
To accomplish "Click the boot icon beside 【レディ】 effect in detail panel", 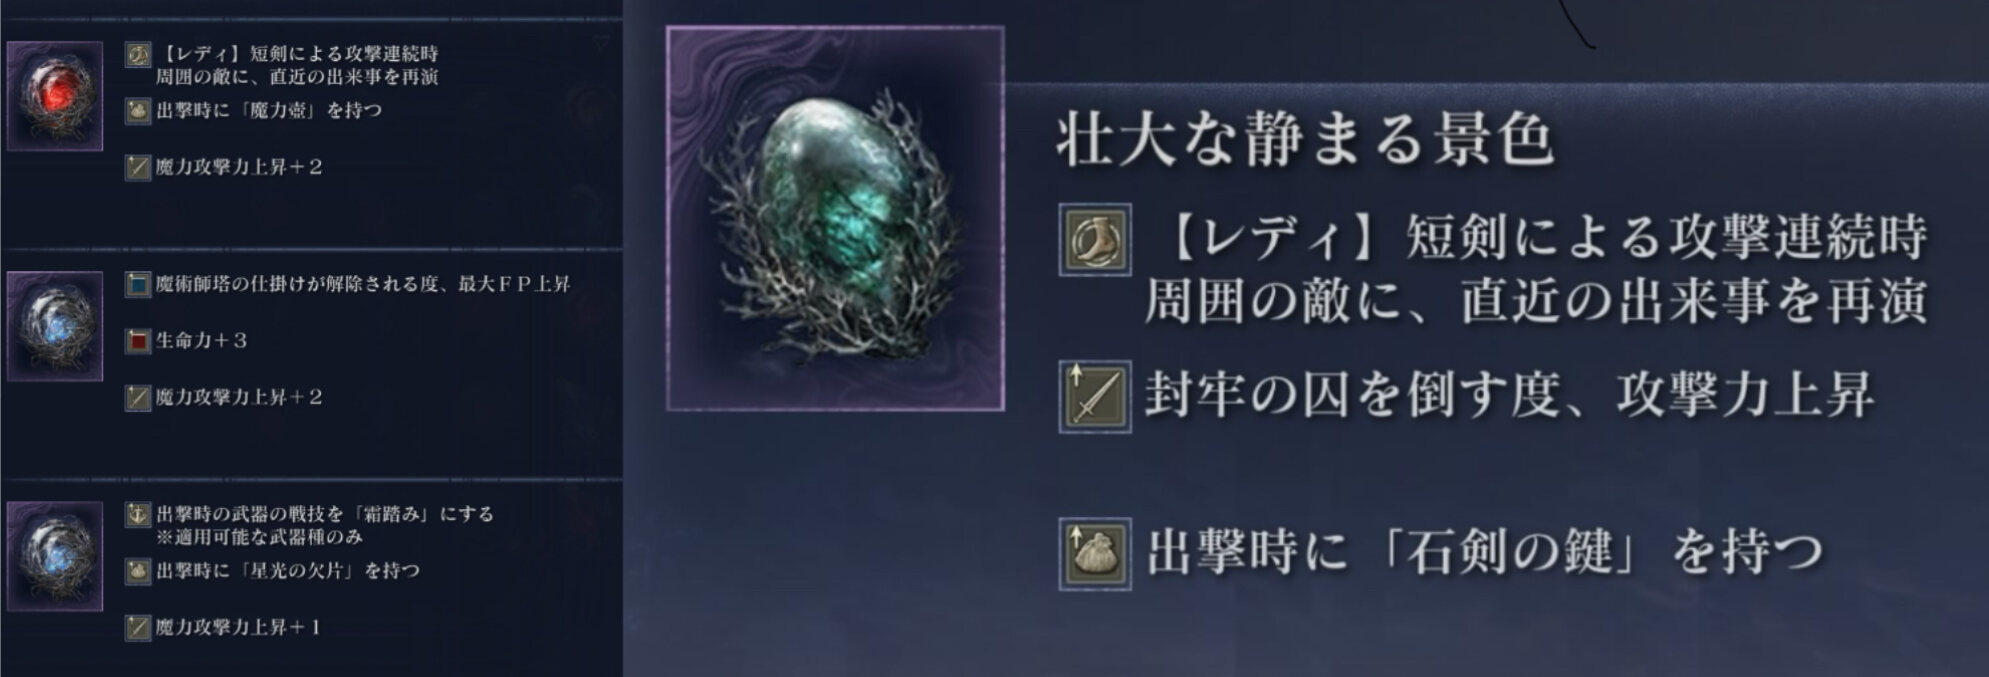I will (1095, 240).
